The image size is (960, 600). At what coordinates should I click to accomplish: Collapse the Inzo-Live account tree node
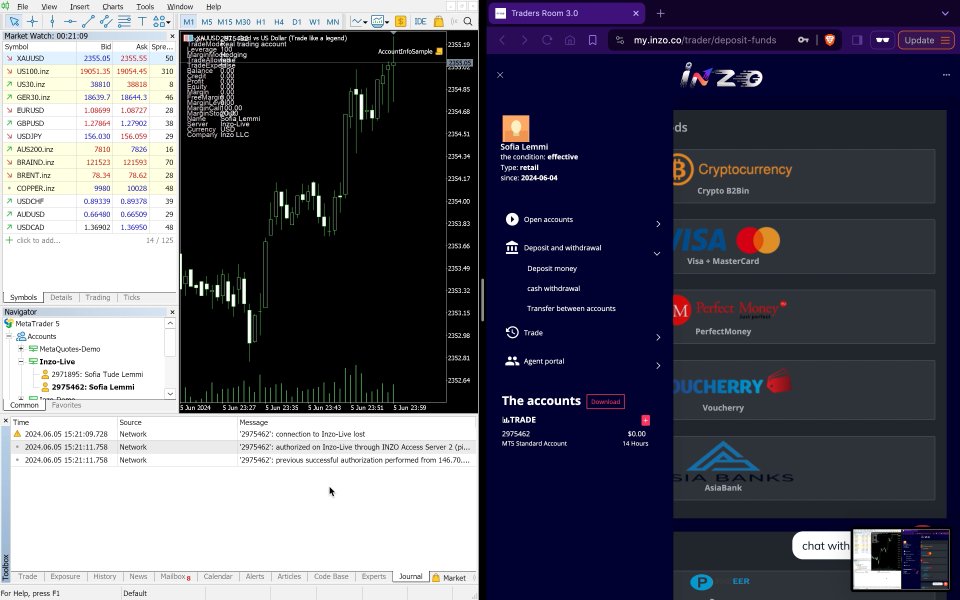coord(21,361)
